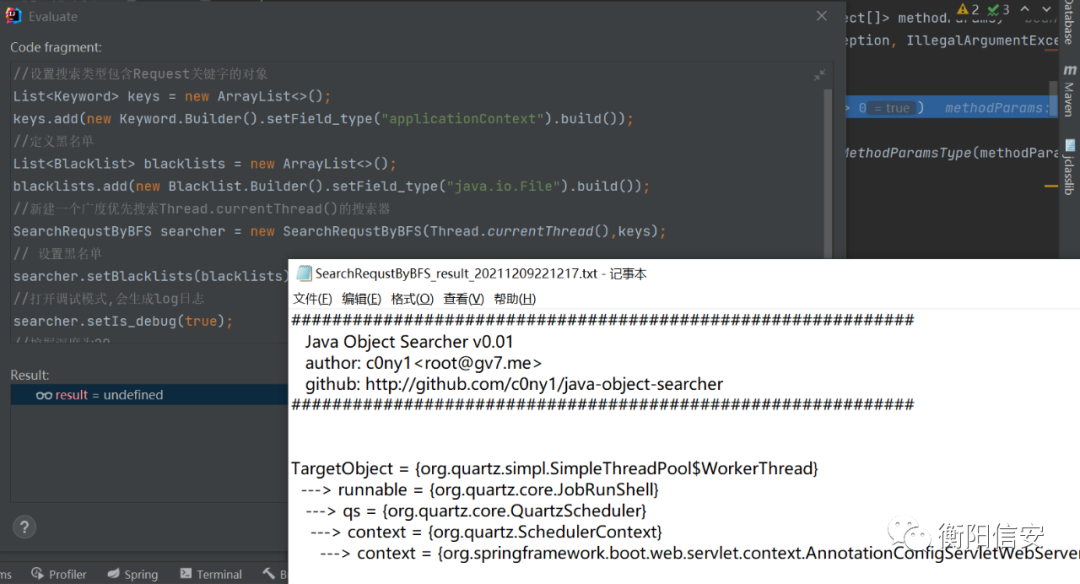
Task: Click the 'context = SchedulerContext' line
Action: (x=486, y=532)
